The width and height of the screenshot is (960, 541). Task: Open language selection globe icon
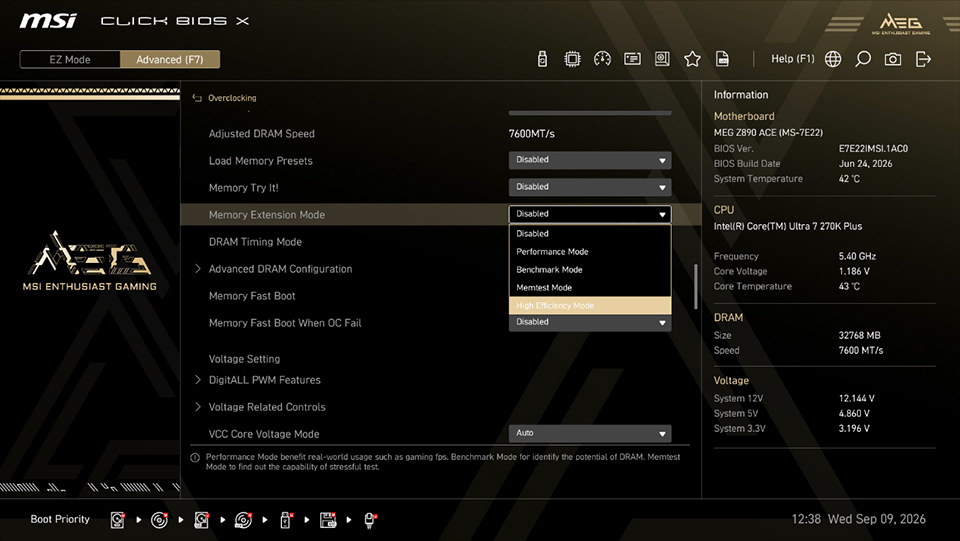(x=833, y=59)
